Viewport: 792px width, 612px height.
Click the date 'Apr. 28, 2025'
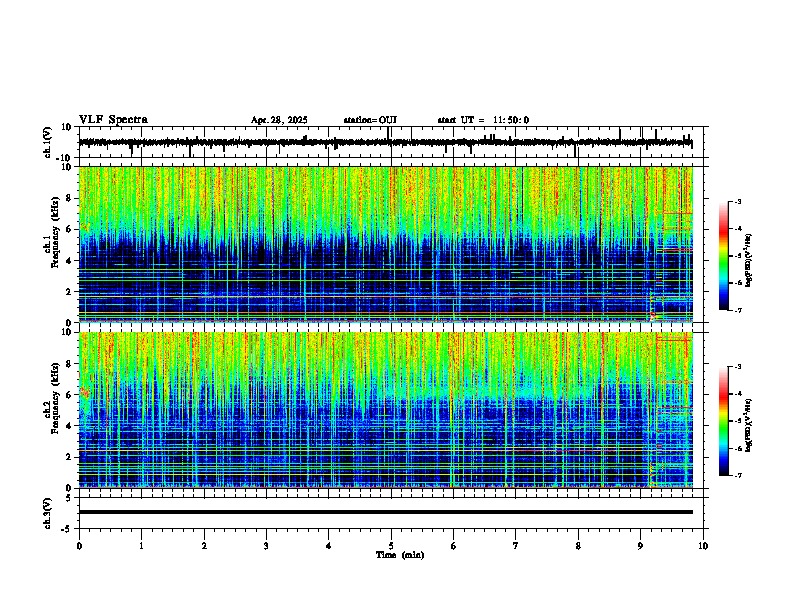pyautogui.click(x=279, y=120)
